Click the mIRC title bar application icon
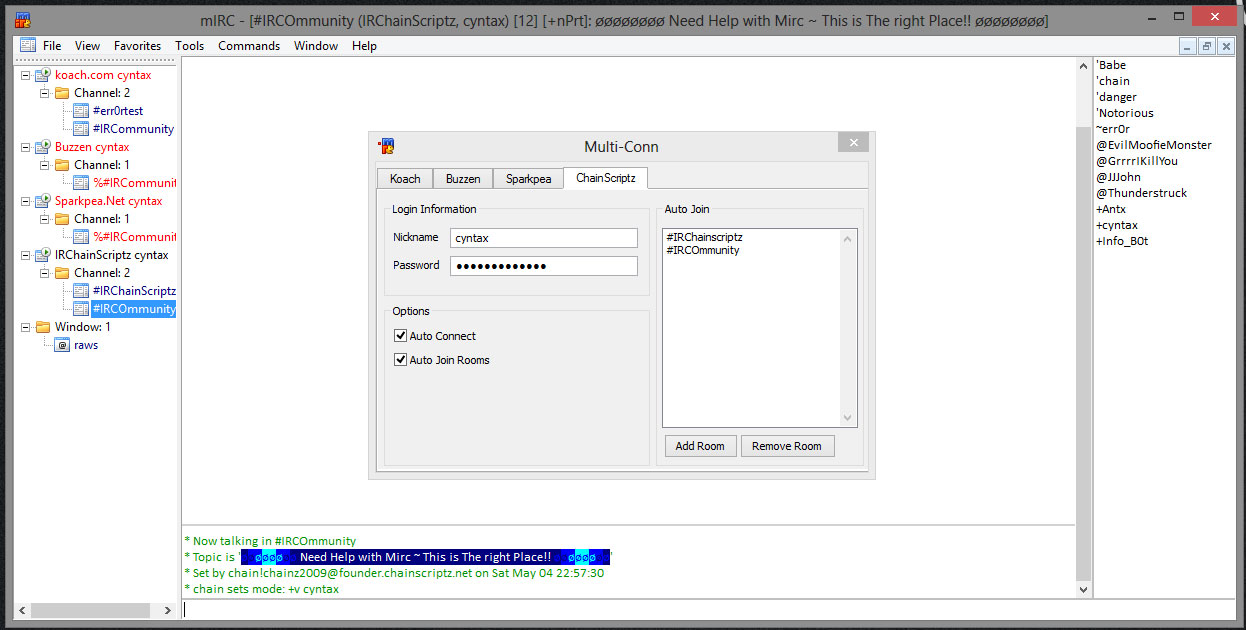Screen dimensions: 1246x630 [x=22, y=19]
